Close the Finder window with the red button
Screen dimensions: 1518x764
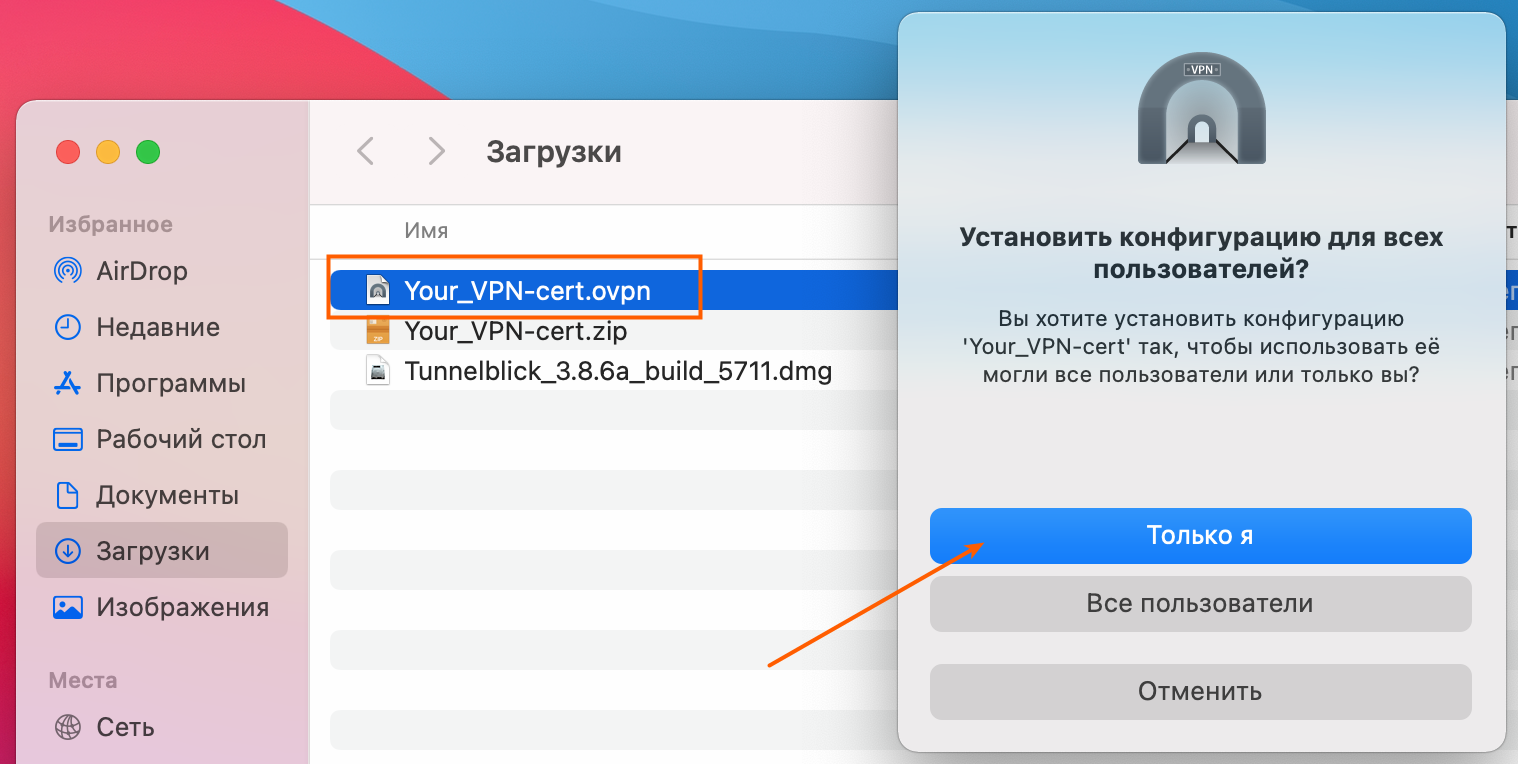point(68,152)
